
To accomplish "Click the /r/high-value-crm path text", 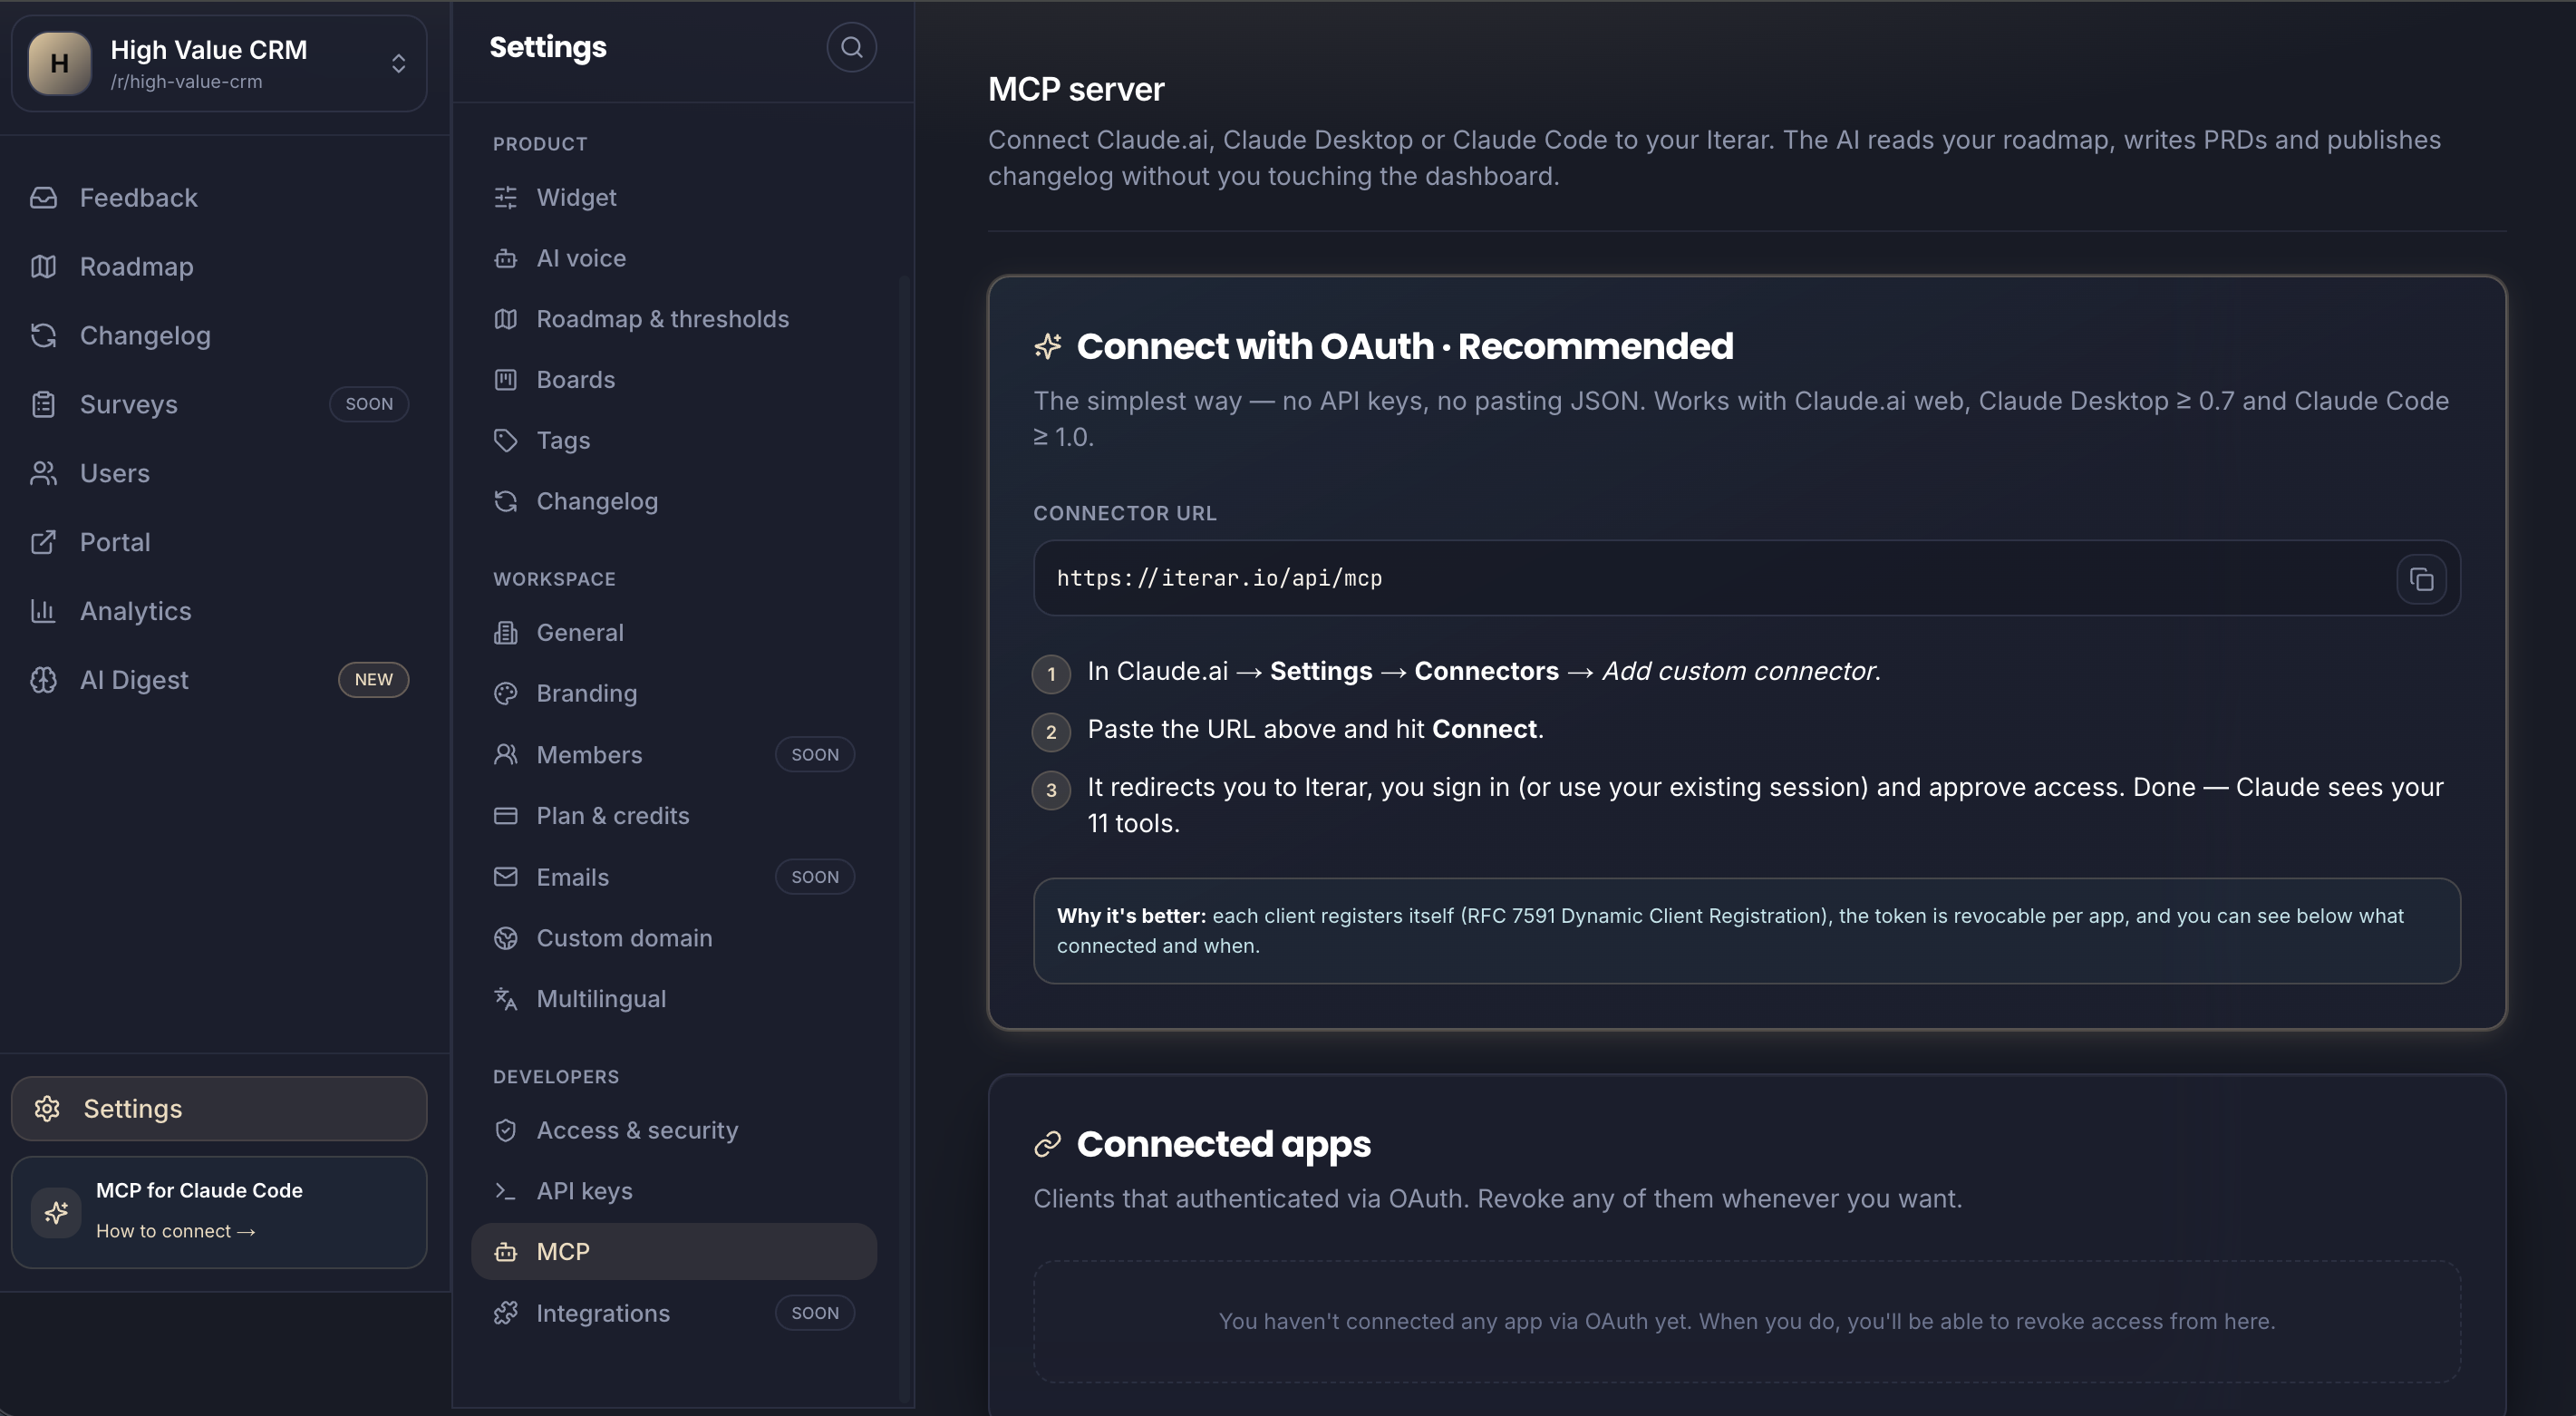I will pyautogui.click(x=186, y=82).
